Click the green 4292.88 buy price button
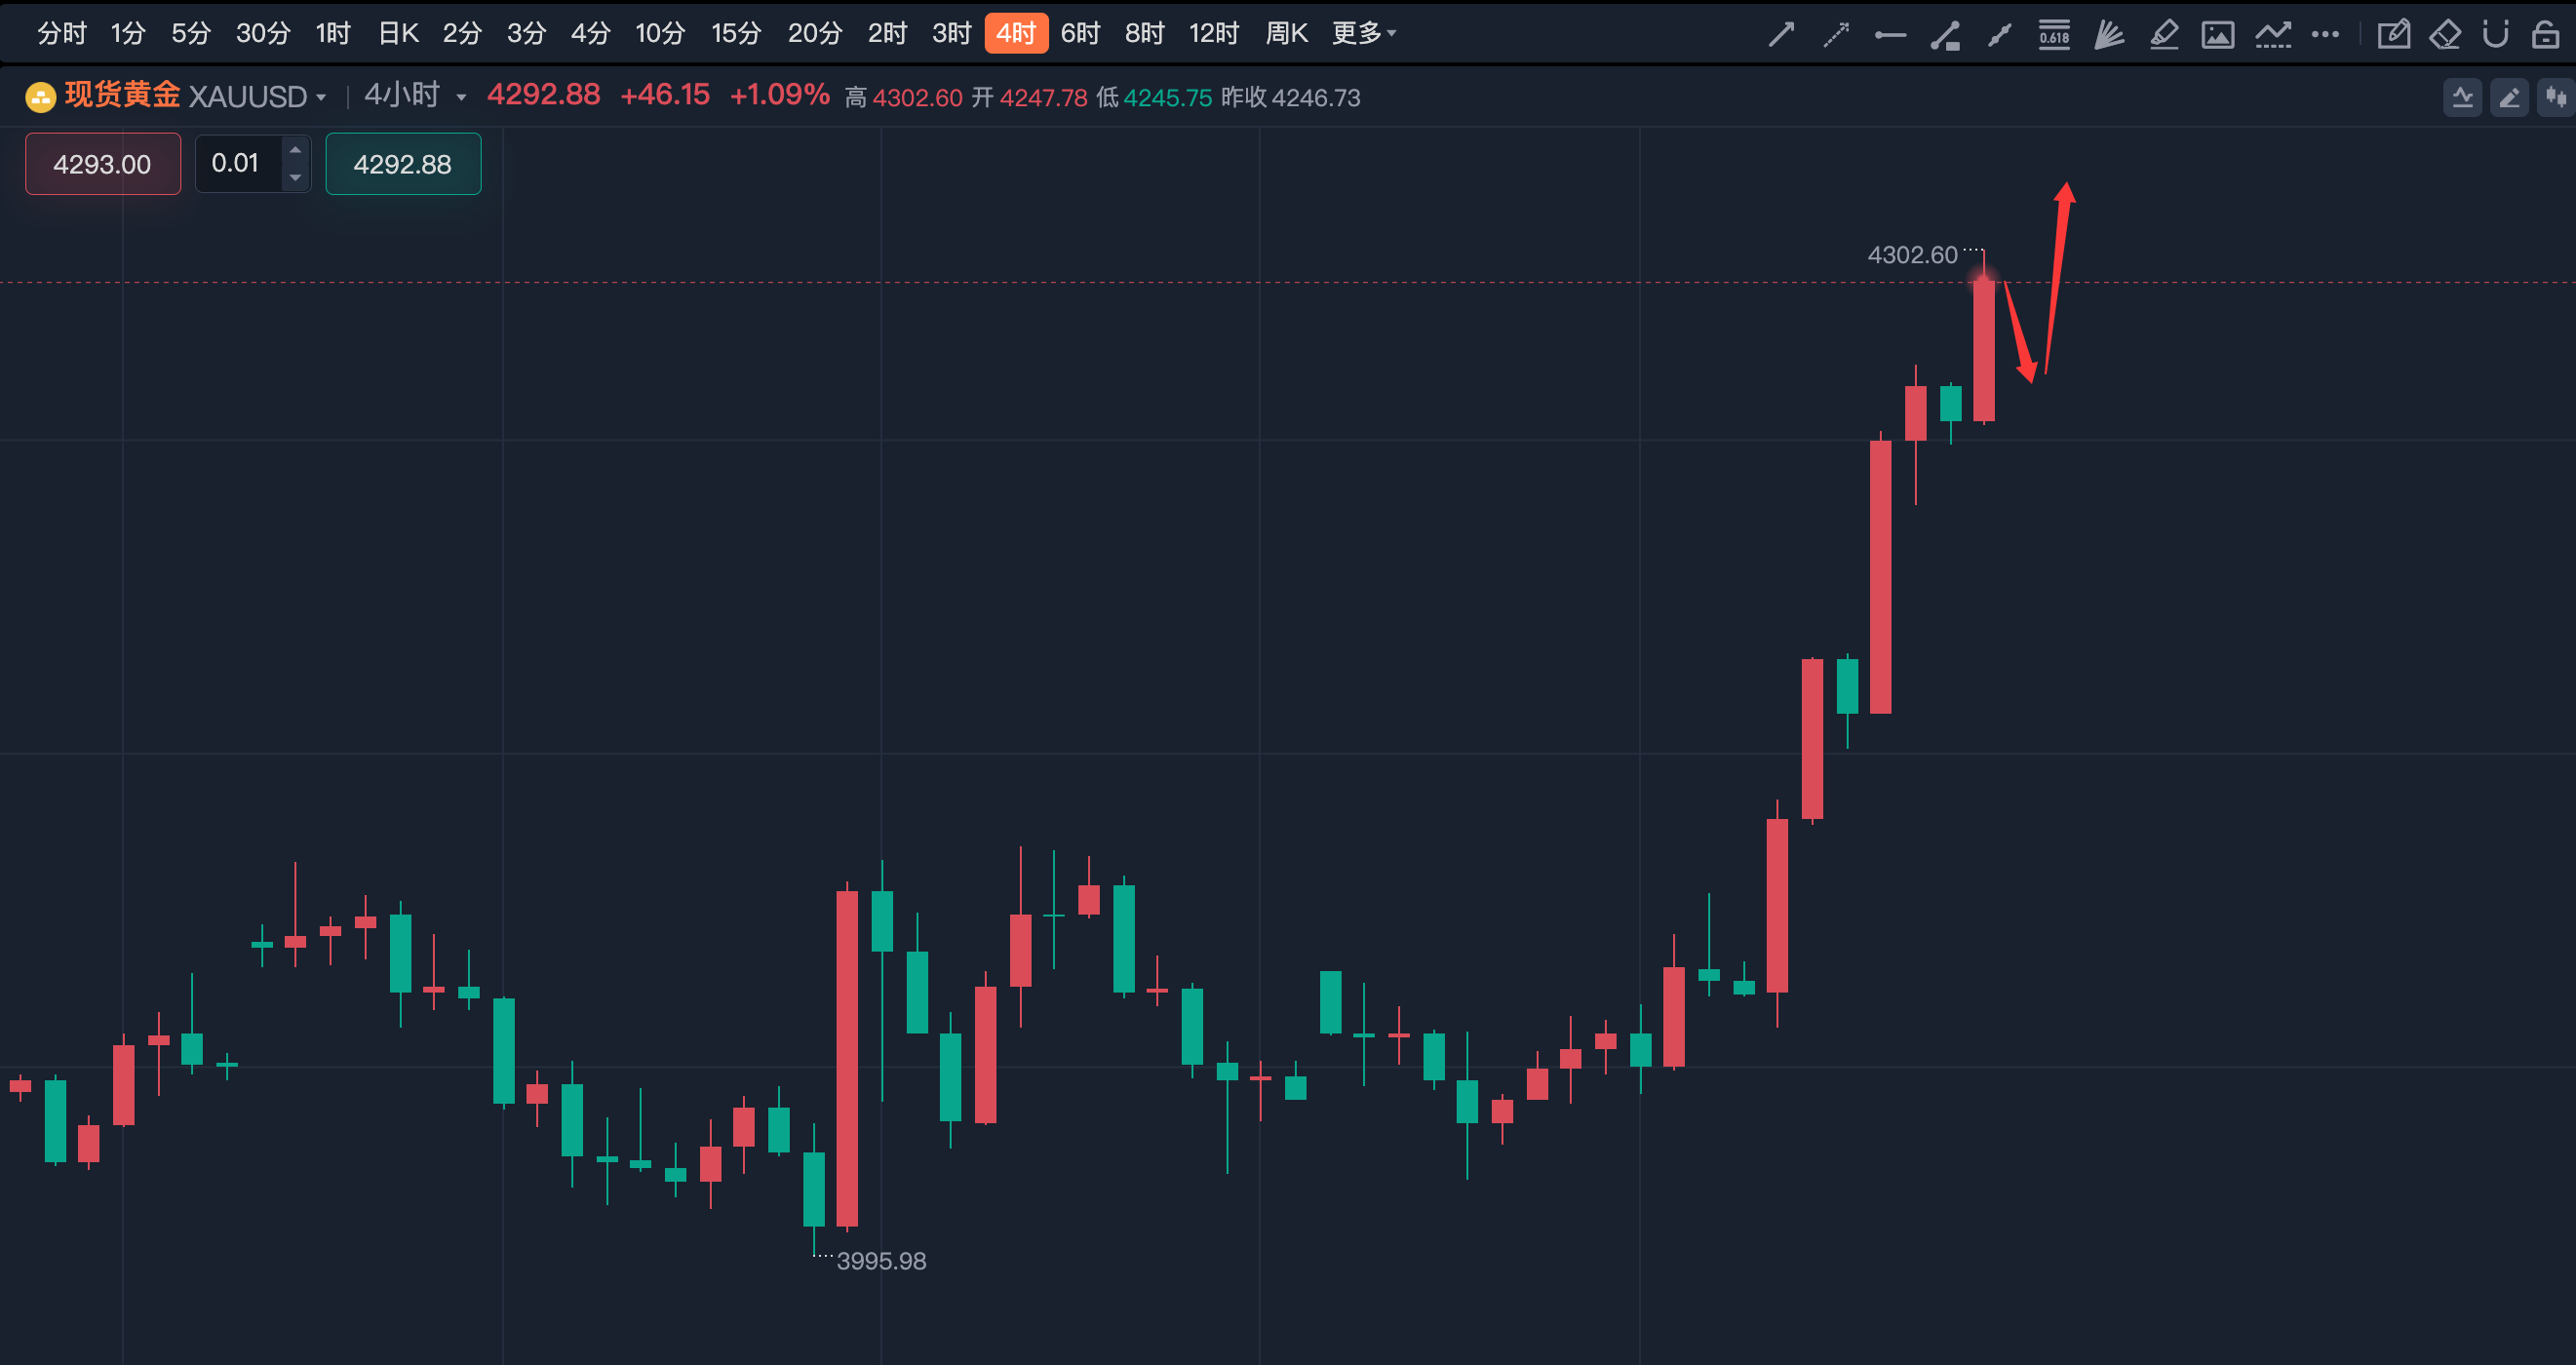 point(403,164)
